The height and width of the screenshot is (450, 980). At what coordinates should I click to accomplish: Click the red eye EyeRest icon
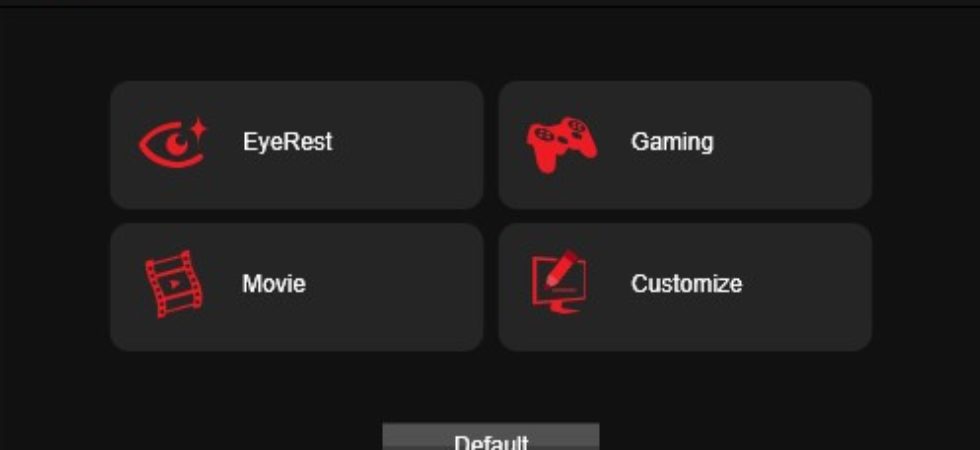[x=173, y=142]
